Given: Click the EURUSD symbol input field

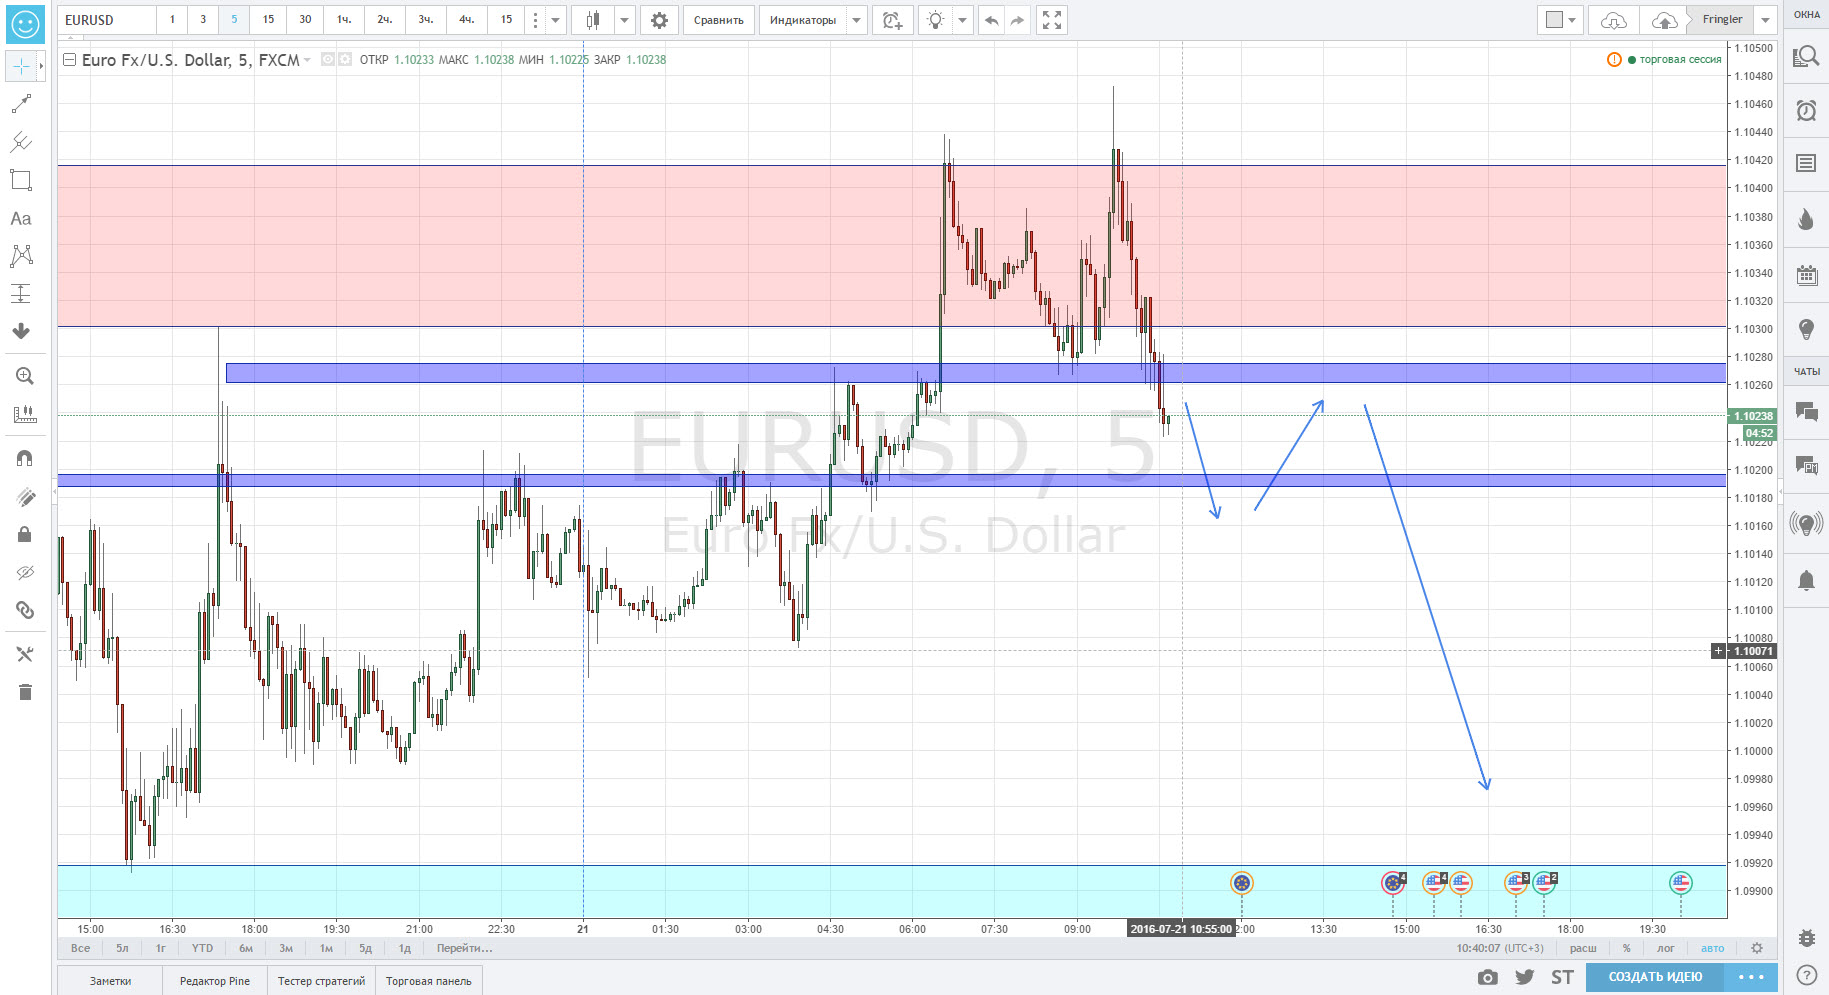Looking at the screenshot, I should point(106,20).
